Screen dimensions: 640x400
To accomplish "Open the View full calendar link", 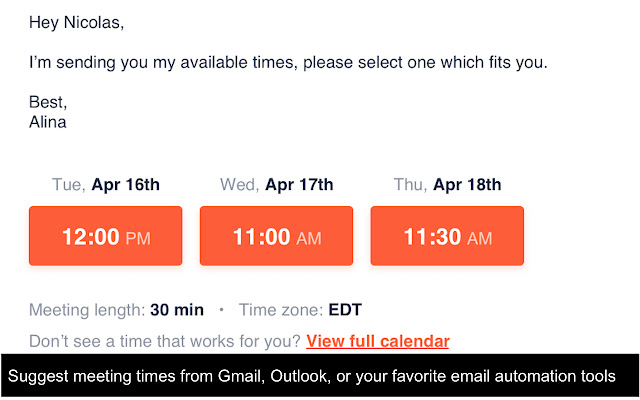I will (x=378, y=341).
